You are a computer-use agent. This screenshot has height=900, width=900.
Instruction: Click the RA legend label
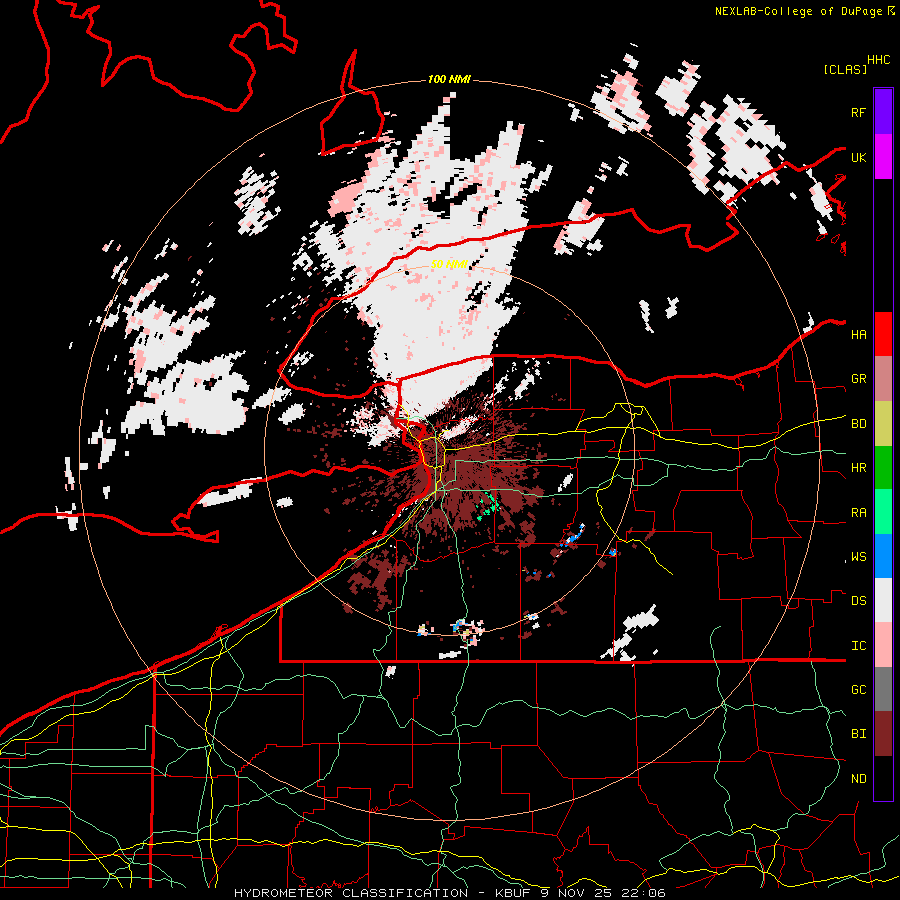858,513
